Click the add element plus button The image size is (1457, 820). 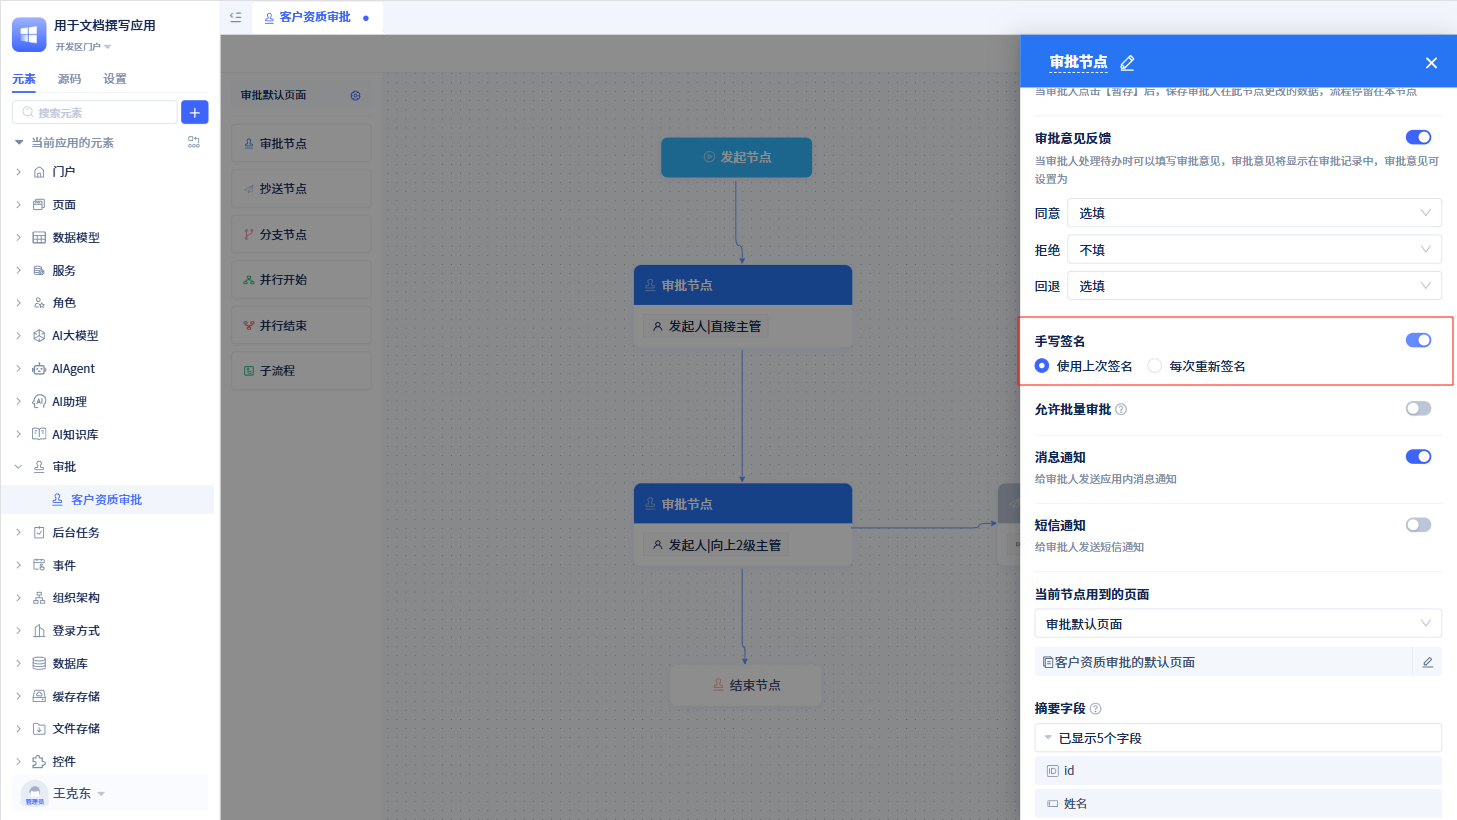point(195,112)
